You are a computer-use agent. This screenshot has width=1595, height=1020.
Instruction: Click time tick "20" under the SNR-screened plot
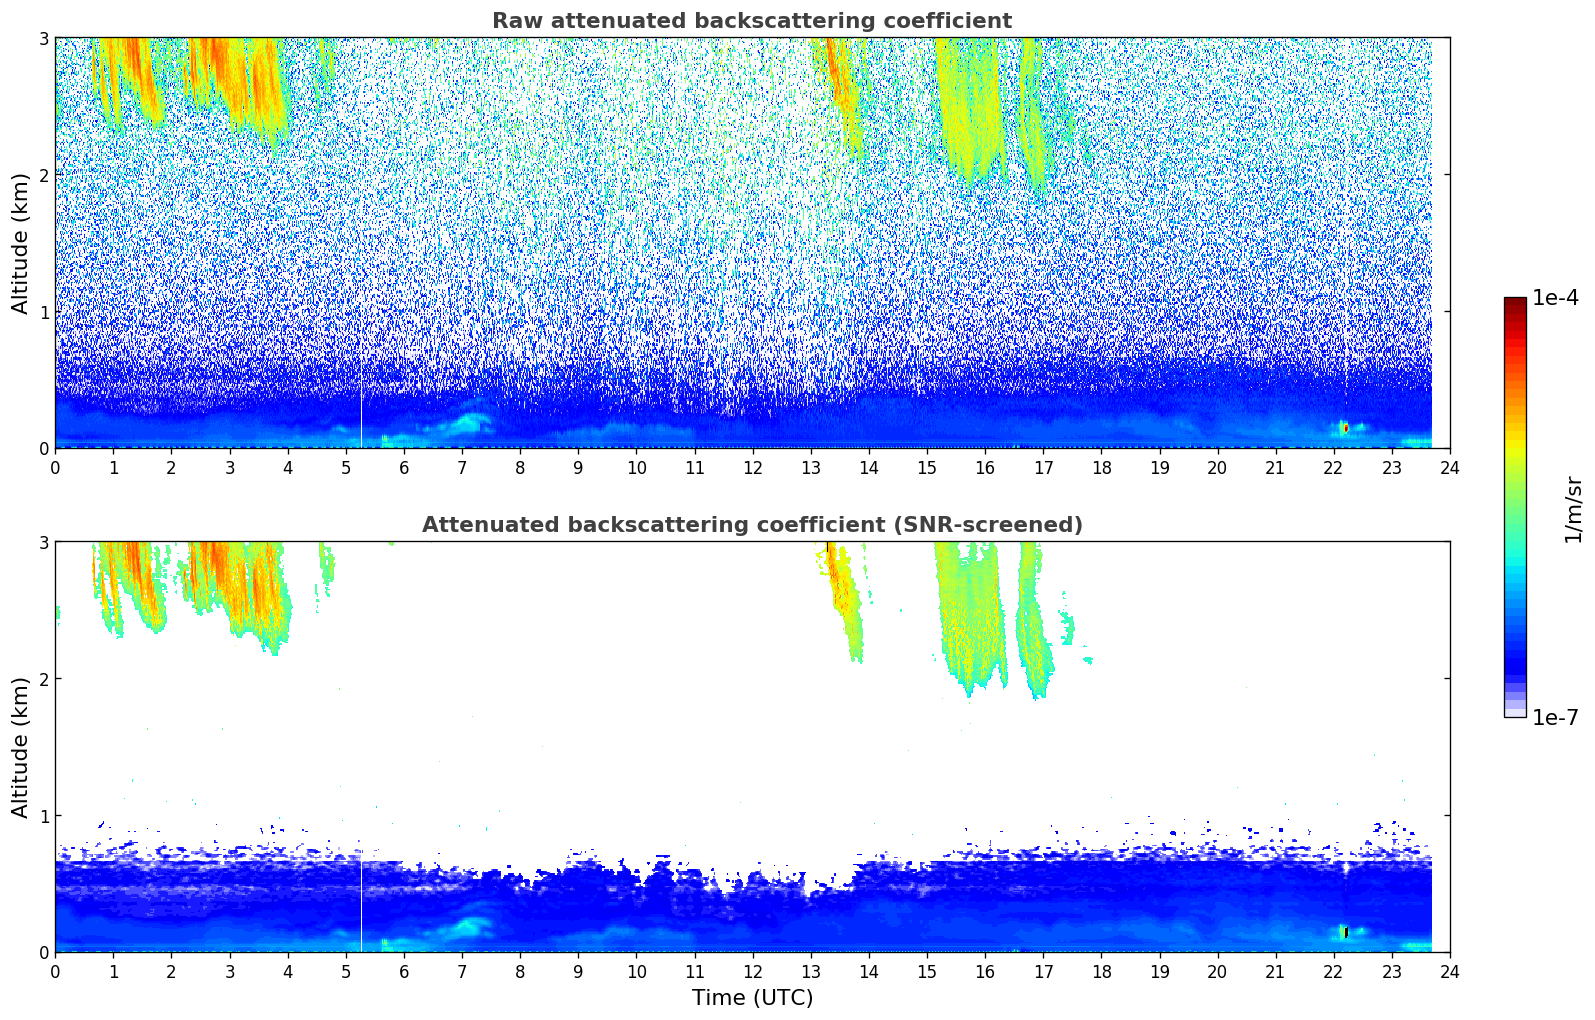tap(1217, 971)
